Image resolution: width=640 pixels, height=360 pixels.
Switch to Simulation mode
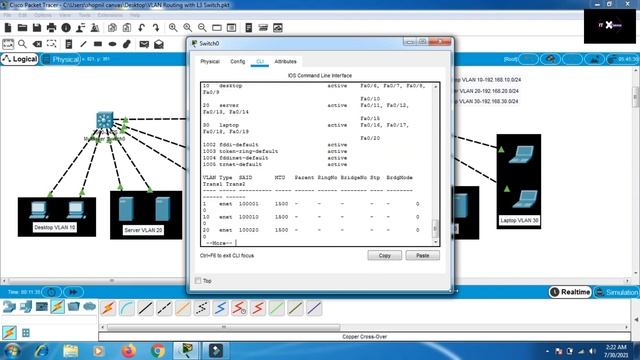click(x=617, y=292)
